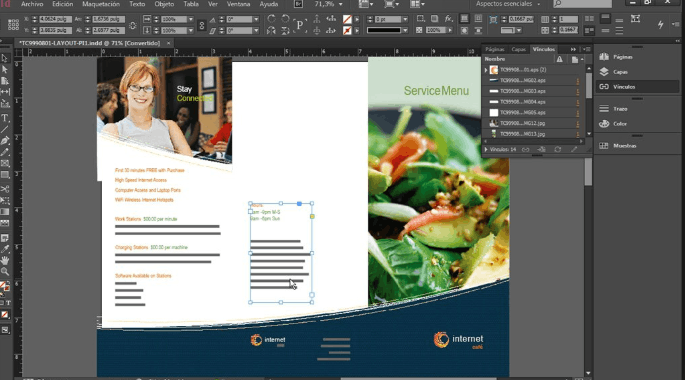Open the Capas panel button in dock
Image resolution: width=685 pixels, height=380 pixels.
tap(613, 72)
